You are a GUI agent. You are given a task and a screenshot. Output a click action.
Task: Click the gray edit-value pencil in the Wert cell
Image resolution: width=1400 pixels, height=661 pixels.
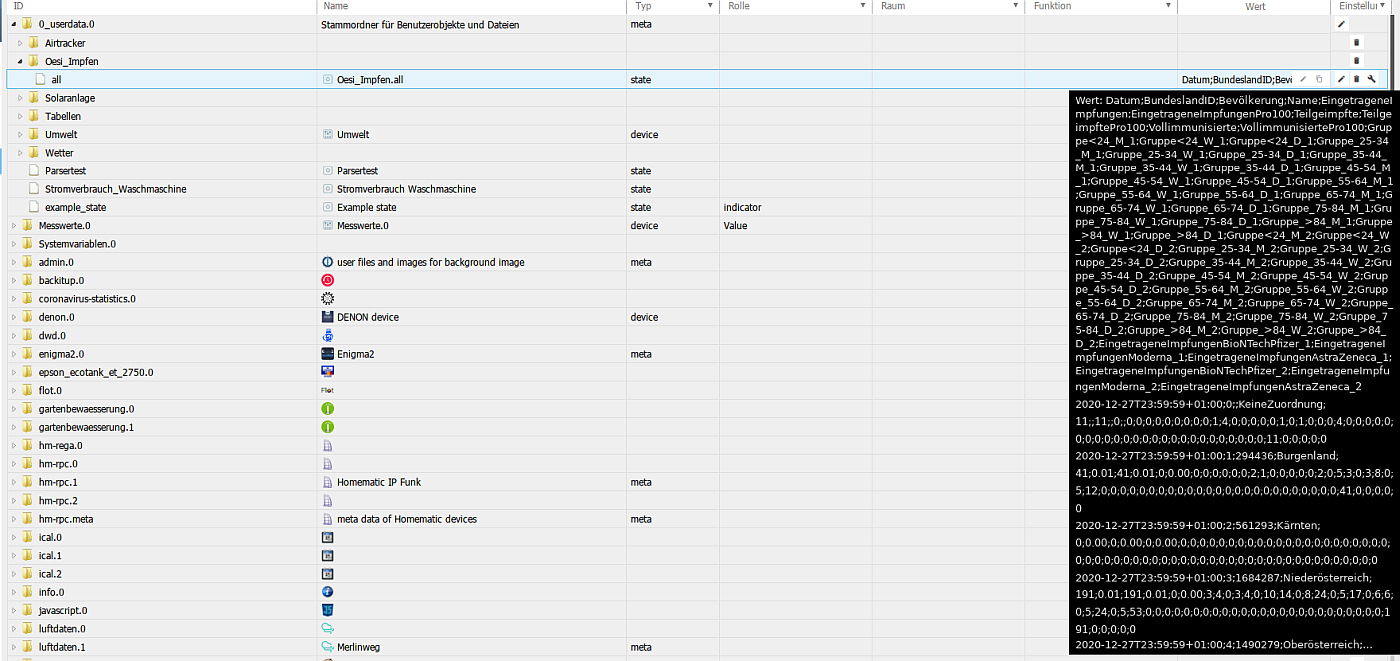click(1304, 79)
